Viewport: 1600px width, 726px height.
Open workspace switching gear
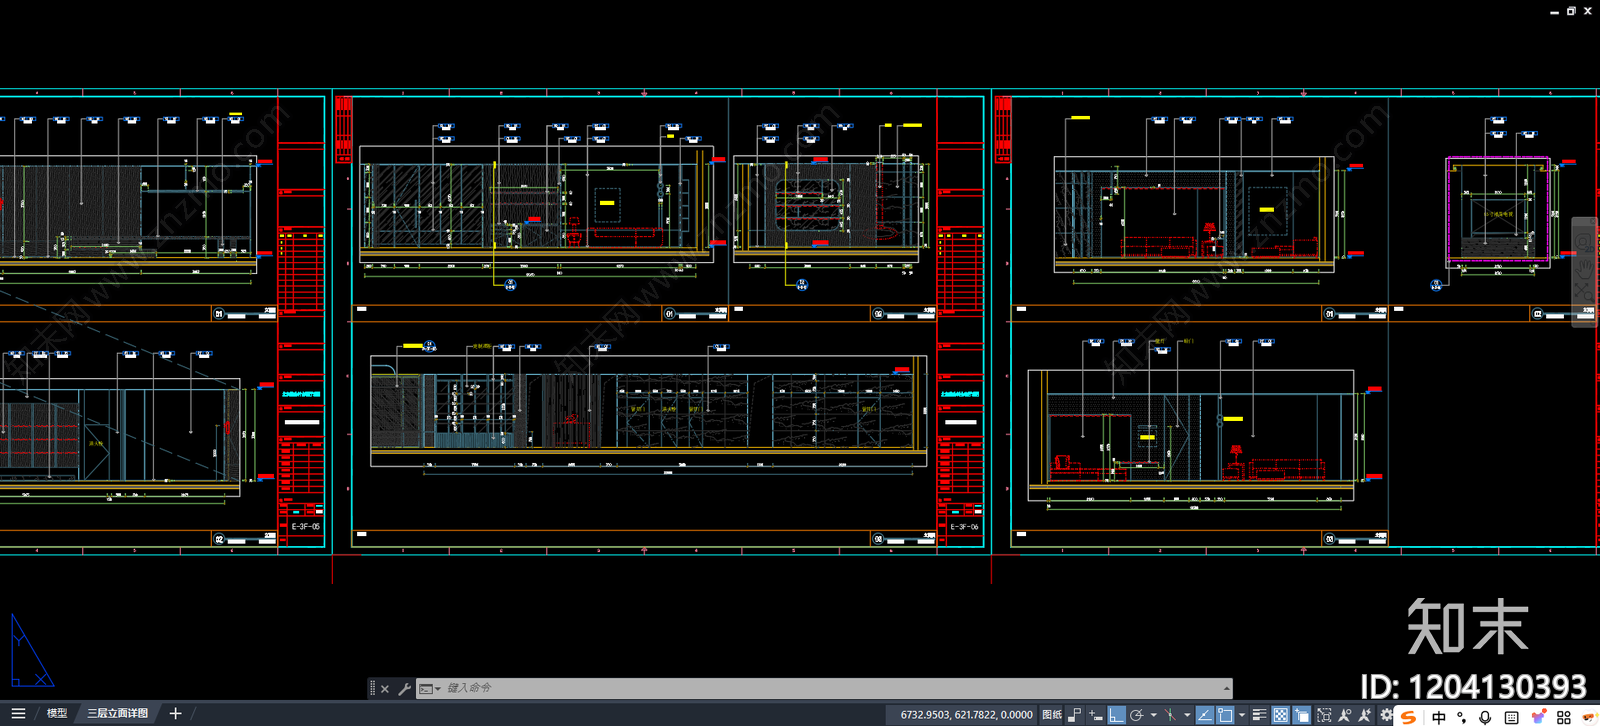1387,715
